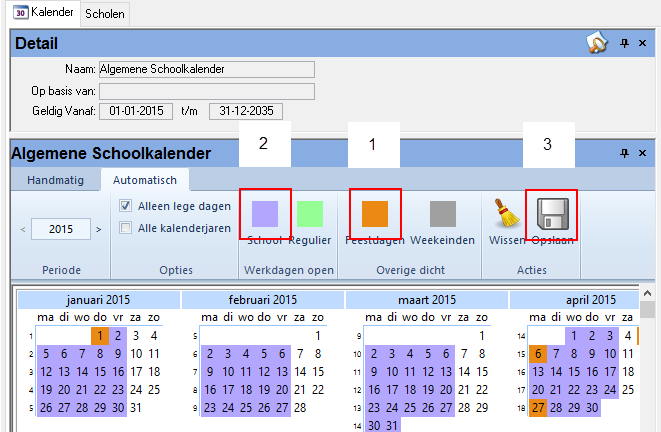The height and width of the screenshot is (432, 661).
Task: Save with the Opslaan floppy disk icon
Action: tap(552, 213)
